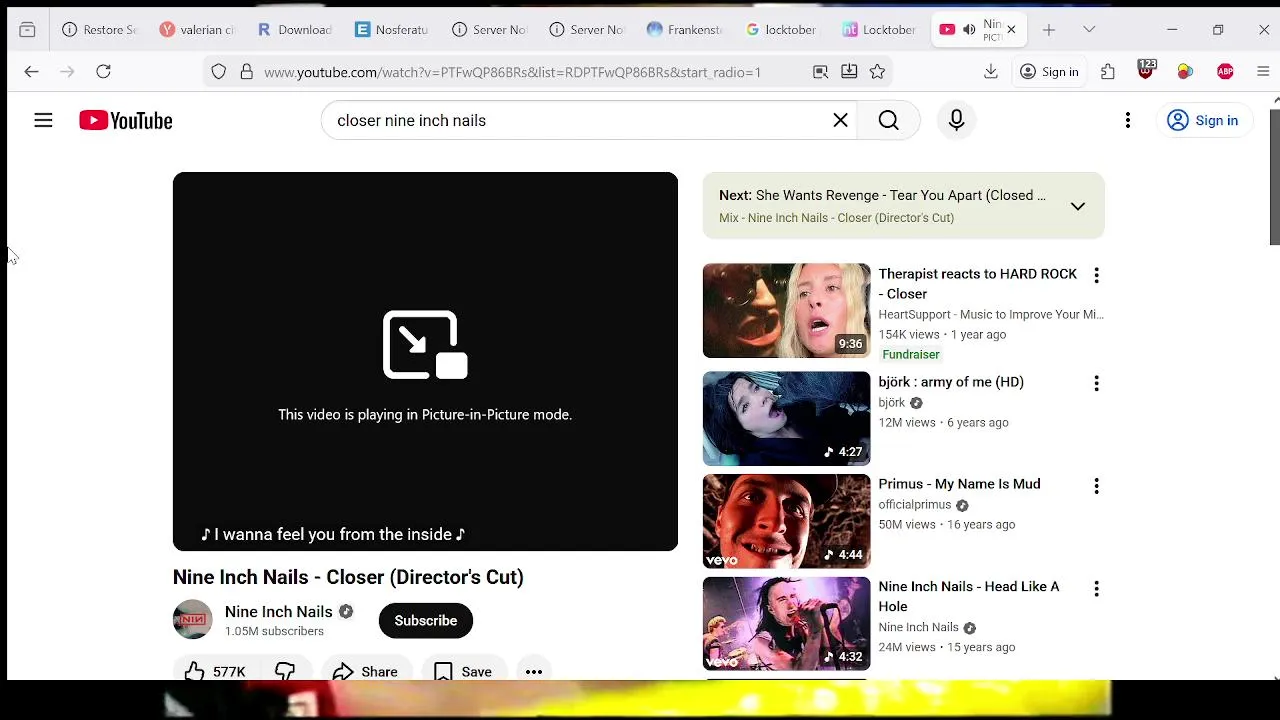This screenshot has height=720, width=1280.
Task: Subscribe to Nine Inch Nails channel
Action: pyautogui.click(x=425, y=621)
